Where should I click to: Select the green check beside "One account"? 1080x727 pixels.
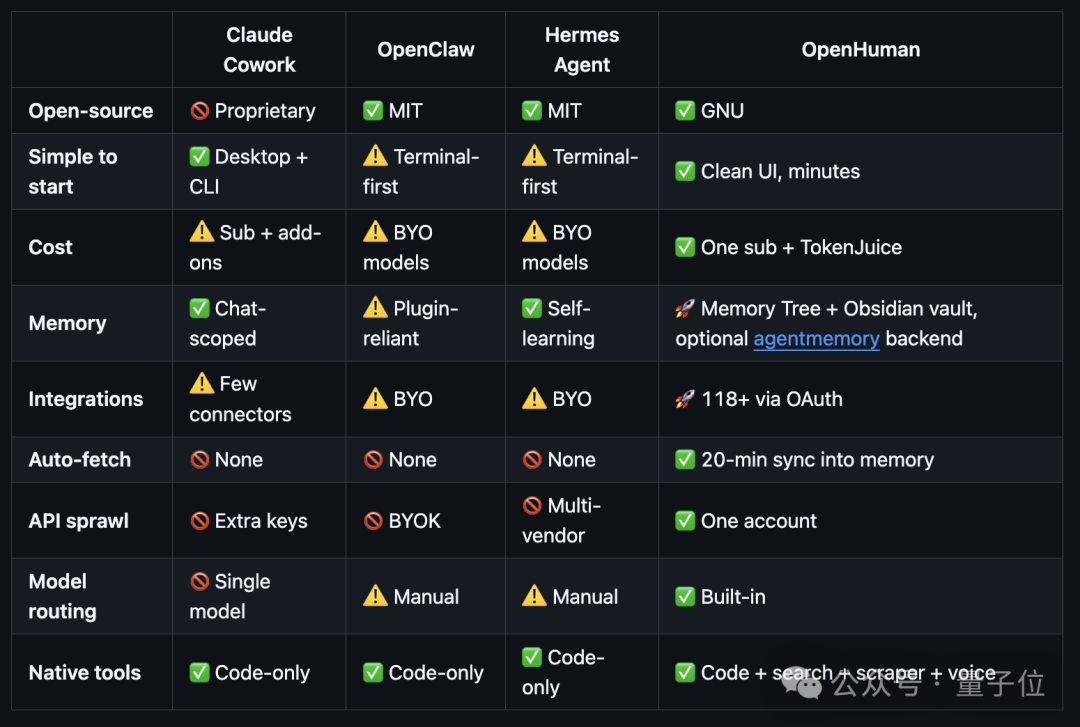coord(685,521)
